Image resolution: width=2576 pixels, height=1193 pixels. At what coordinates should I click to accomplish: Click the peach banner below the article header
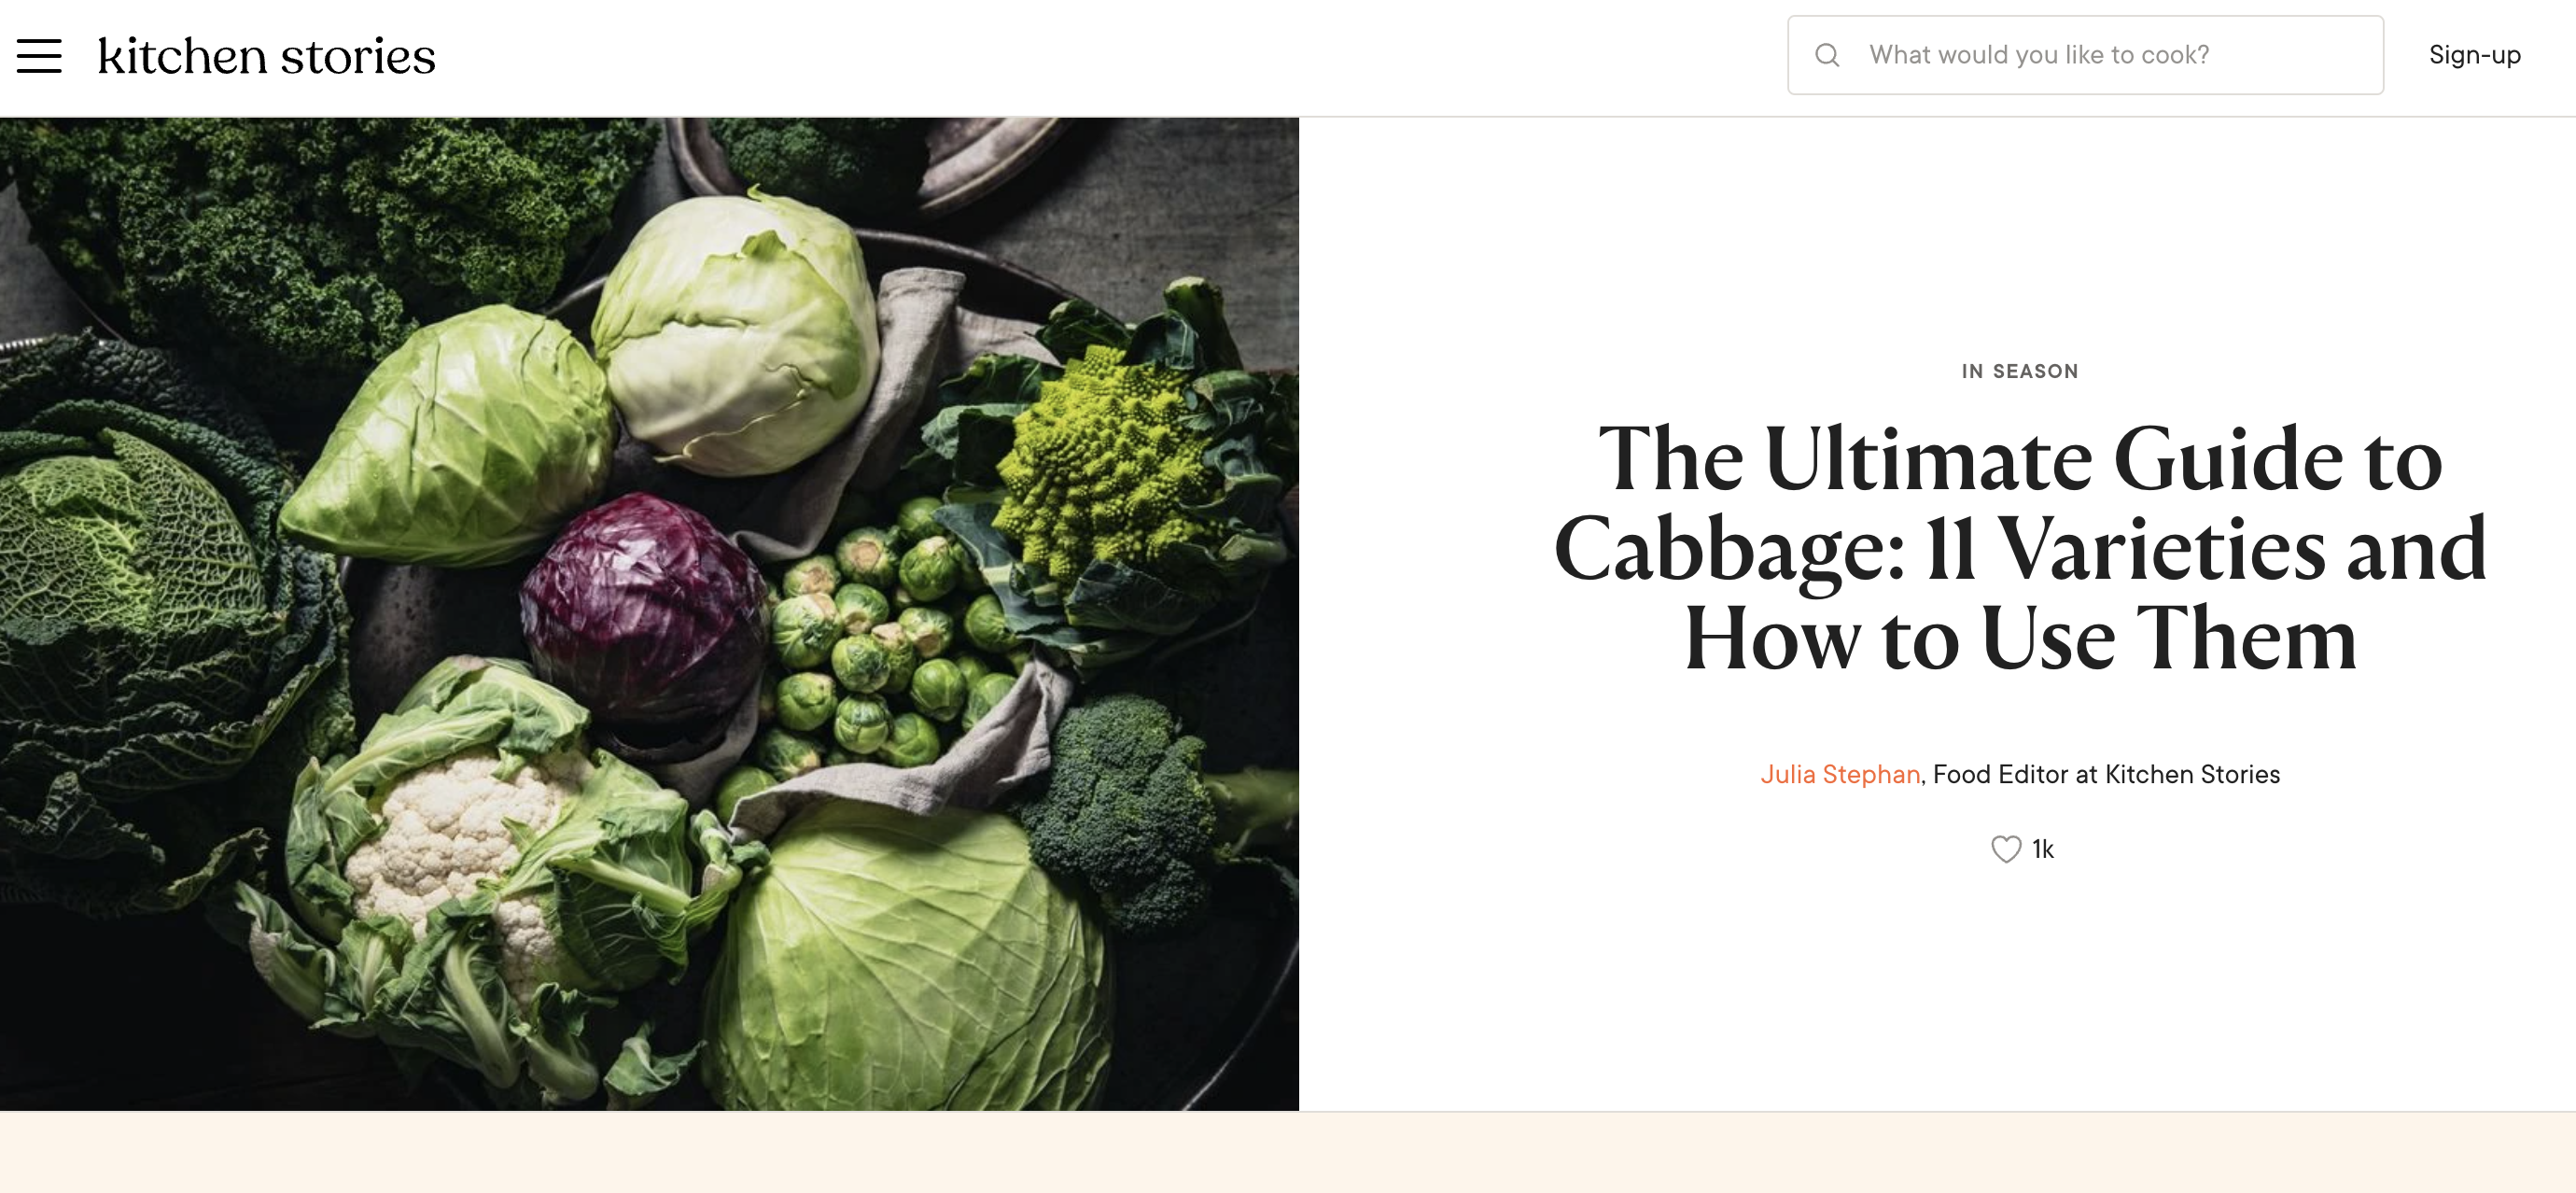(1288, 1153)
